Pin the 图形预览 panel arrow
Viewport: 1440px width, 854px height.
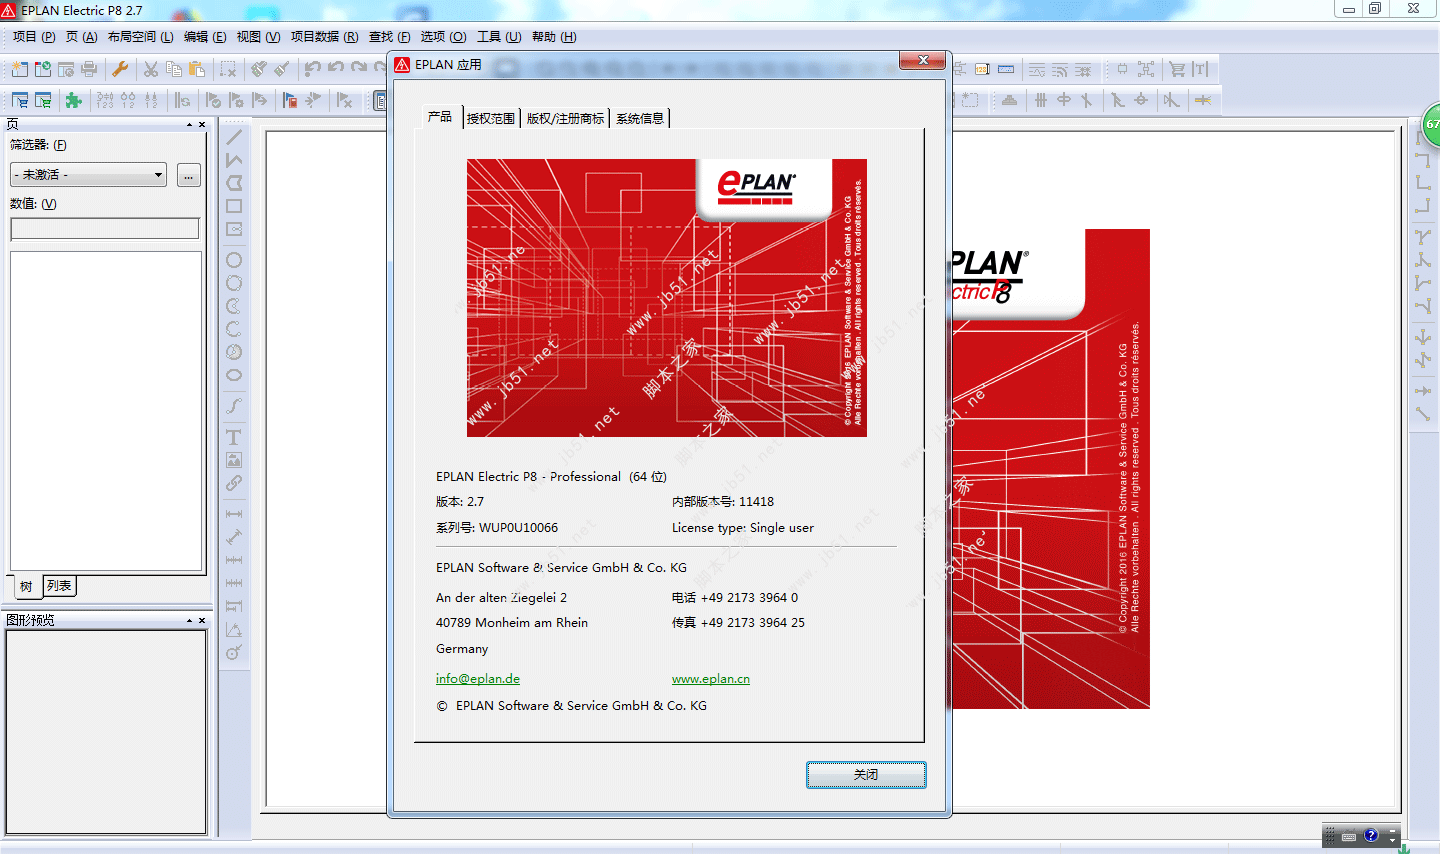(x=189, y=621)
